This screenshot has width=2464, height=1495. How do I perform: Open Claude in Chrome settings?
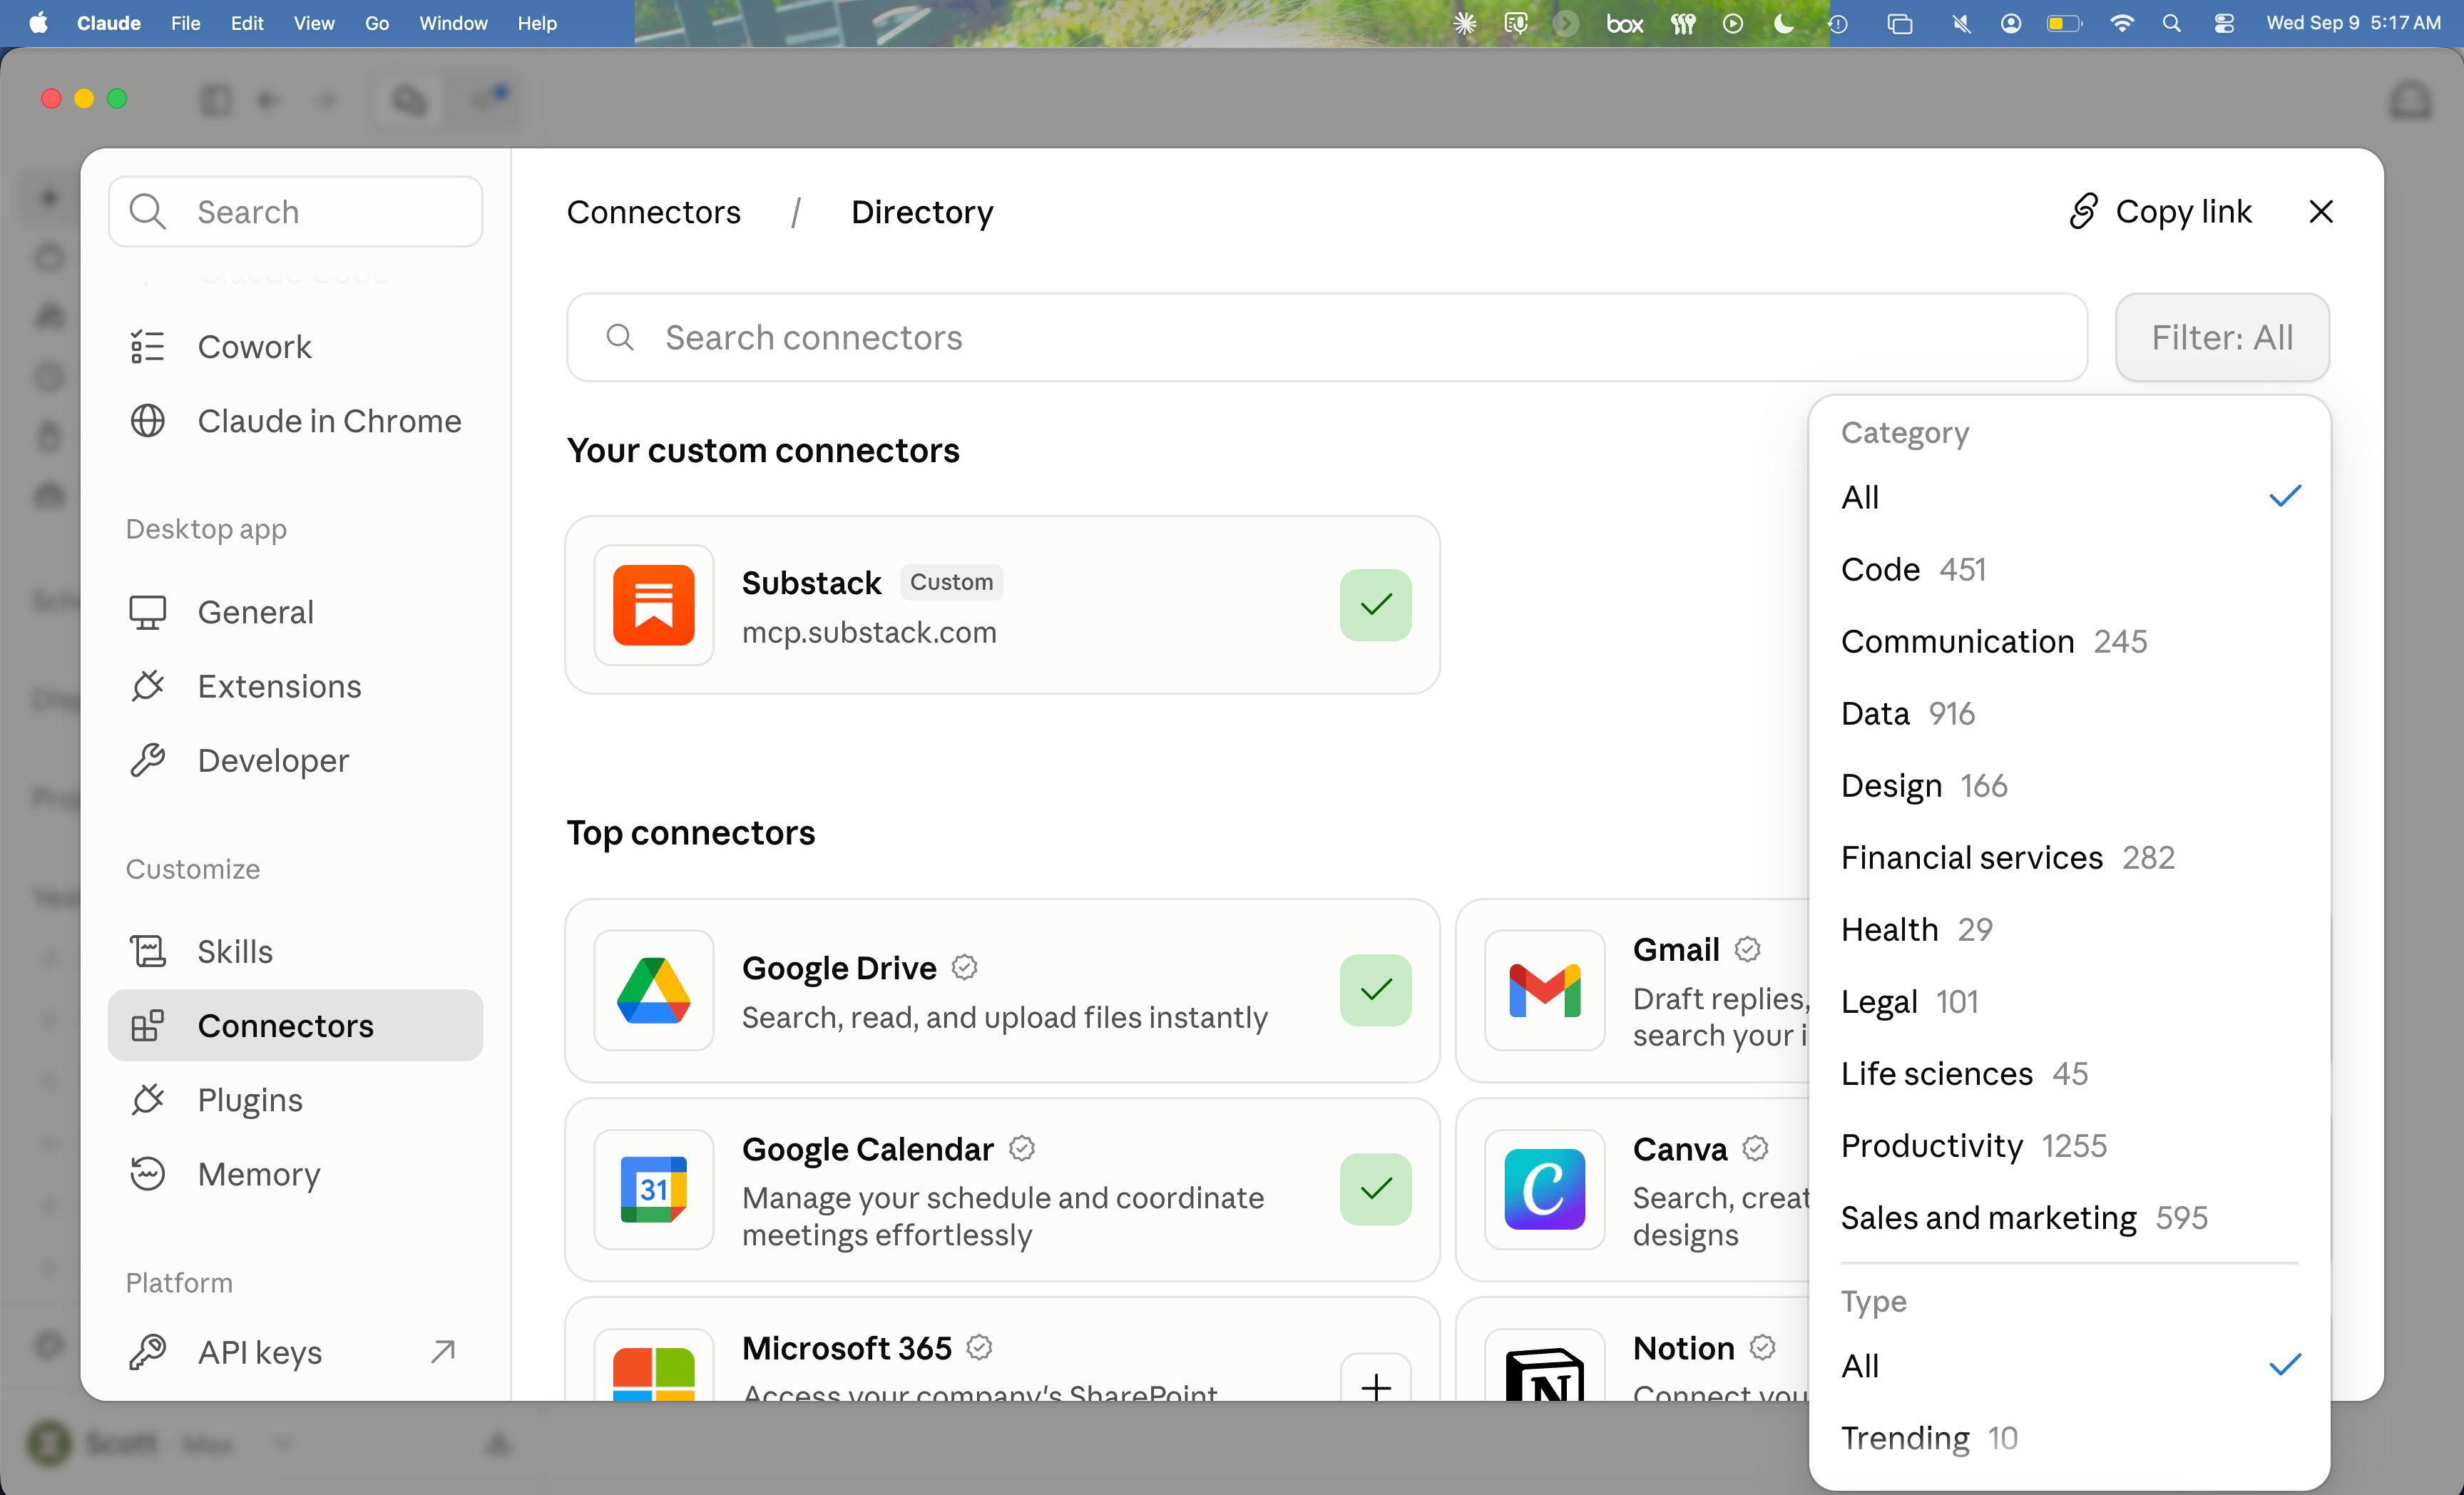[295, 421]
